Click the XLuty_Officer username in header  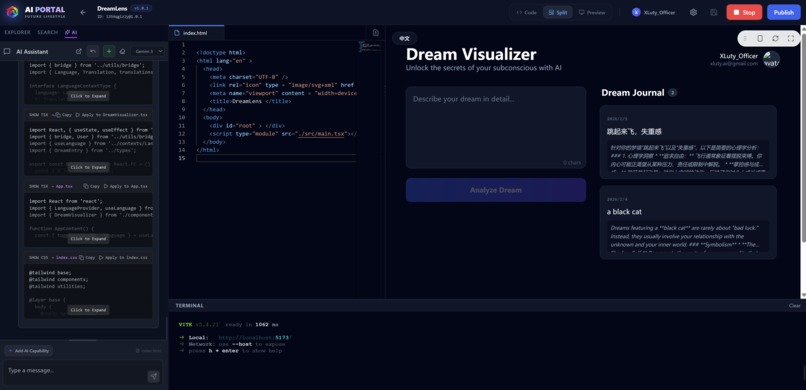659,12
